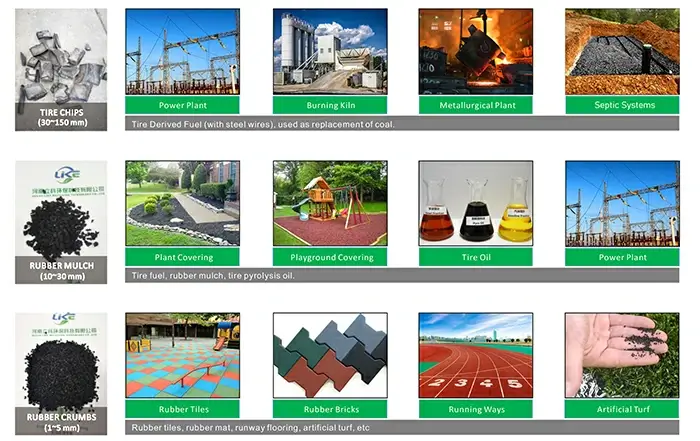Click the Metallurgical Plant furnace photo
This screenshot has width=700, height=441.
coord(476,52)
